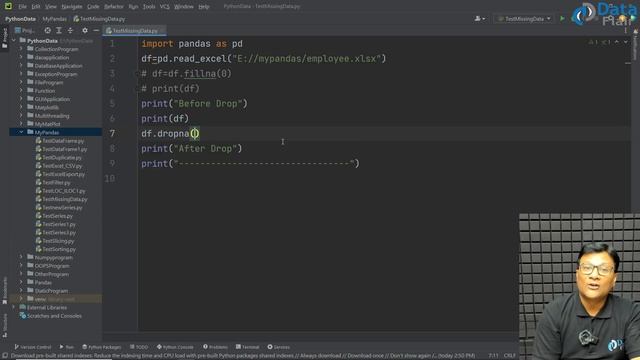
Task: Collapse the PythonData root folder
Action: click(14, 41)
